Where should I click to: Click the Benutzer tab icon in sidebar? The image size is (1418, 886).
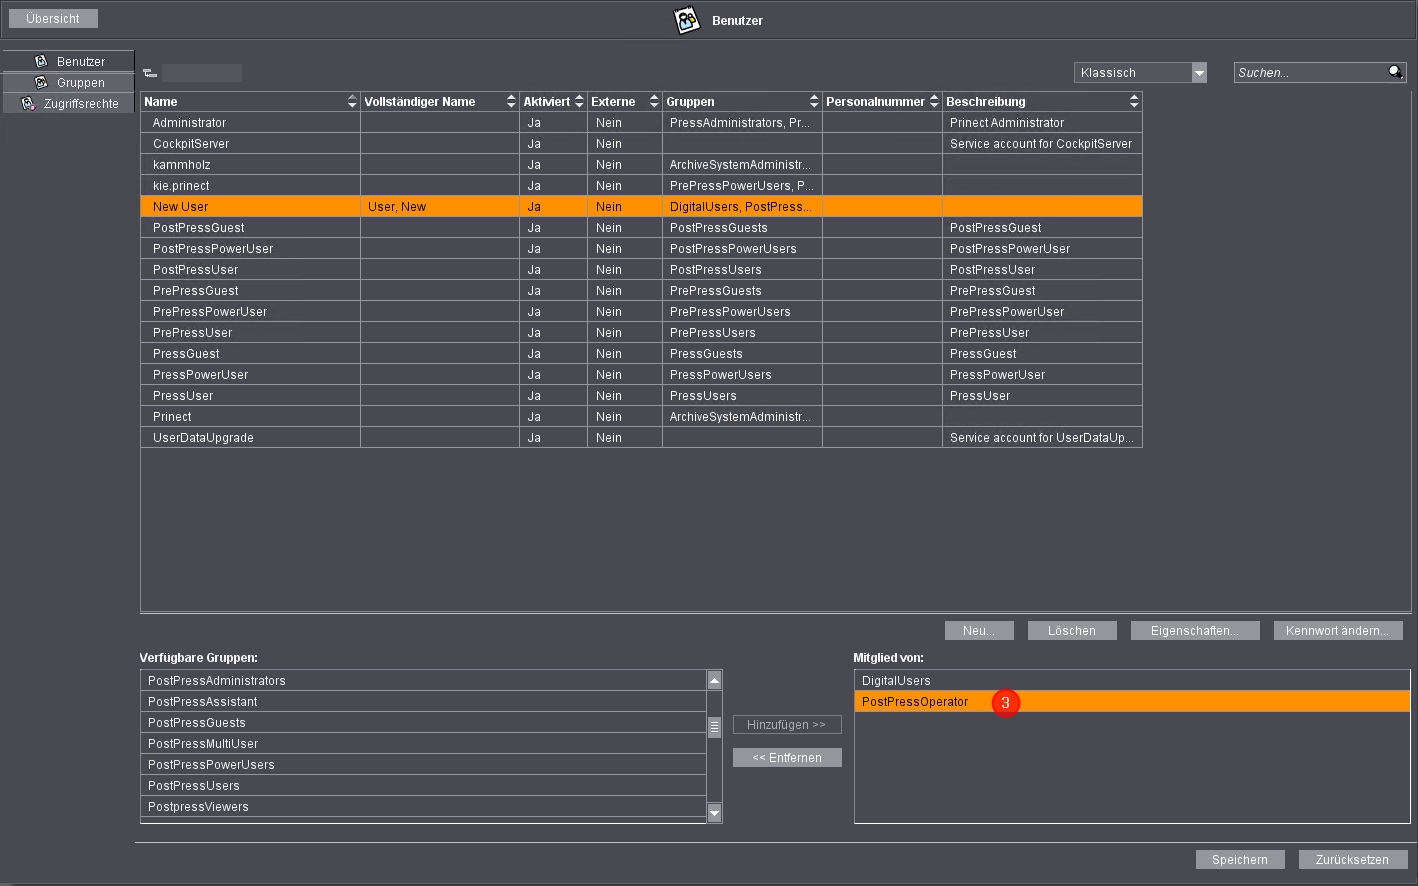(x=41, y=61)
